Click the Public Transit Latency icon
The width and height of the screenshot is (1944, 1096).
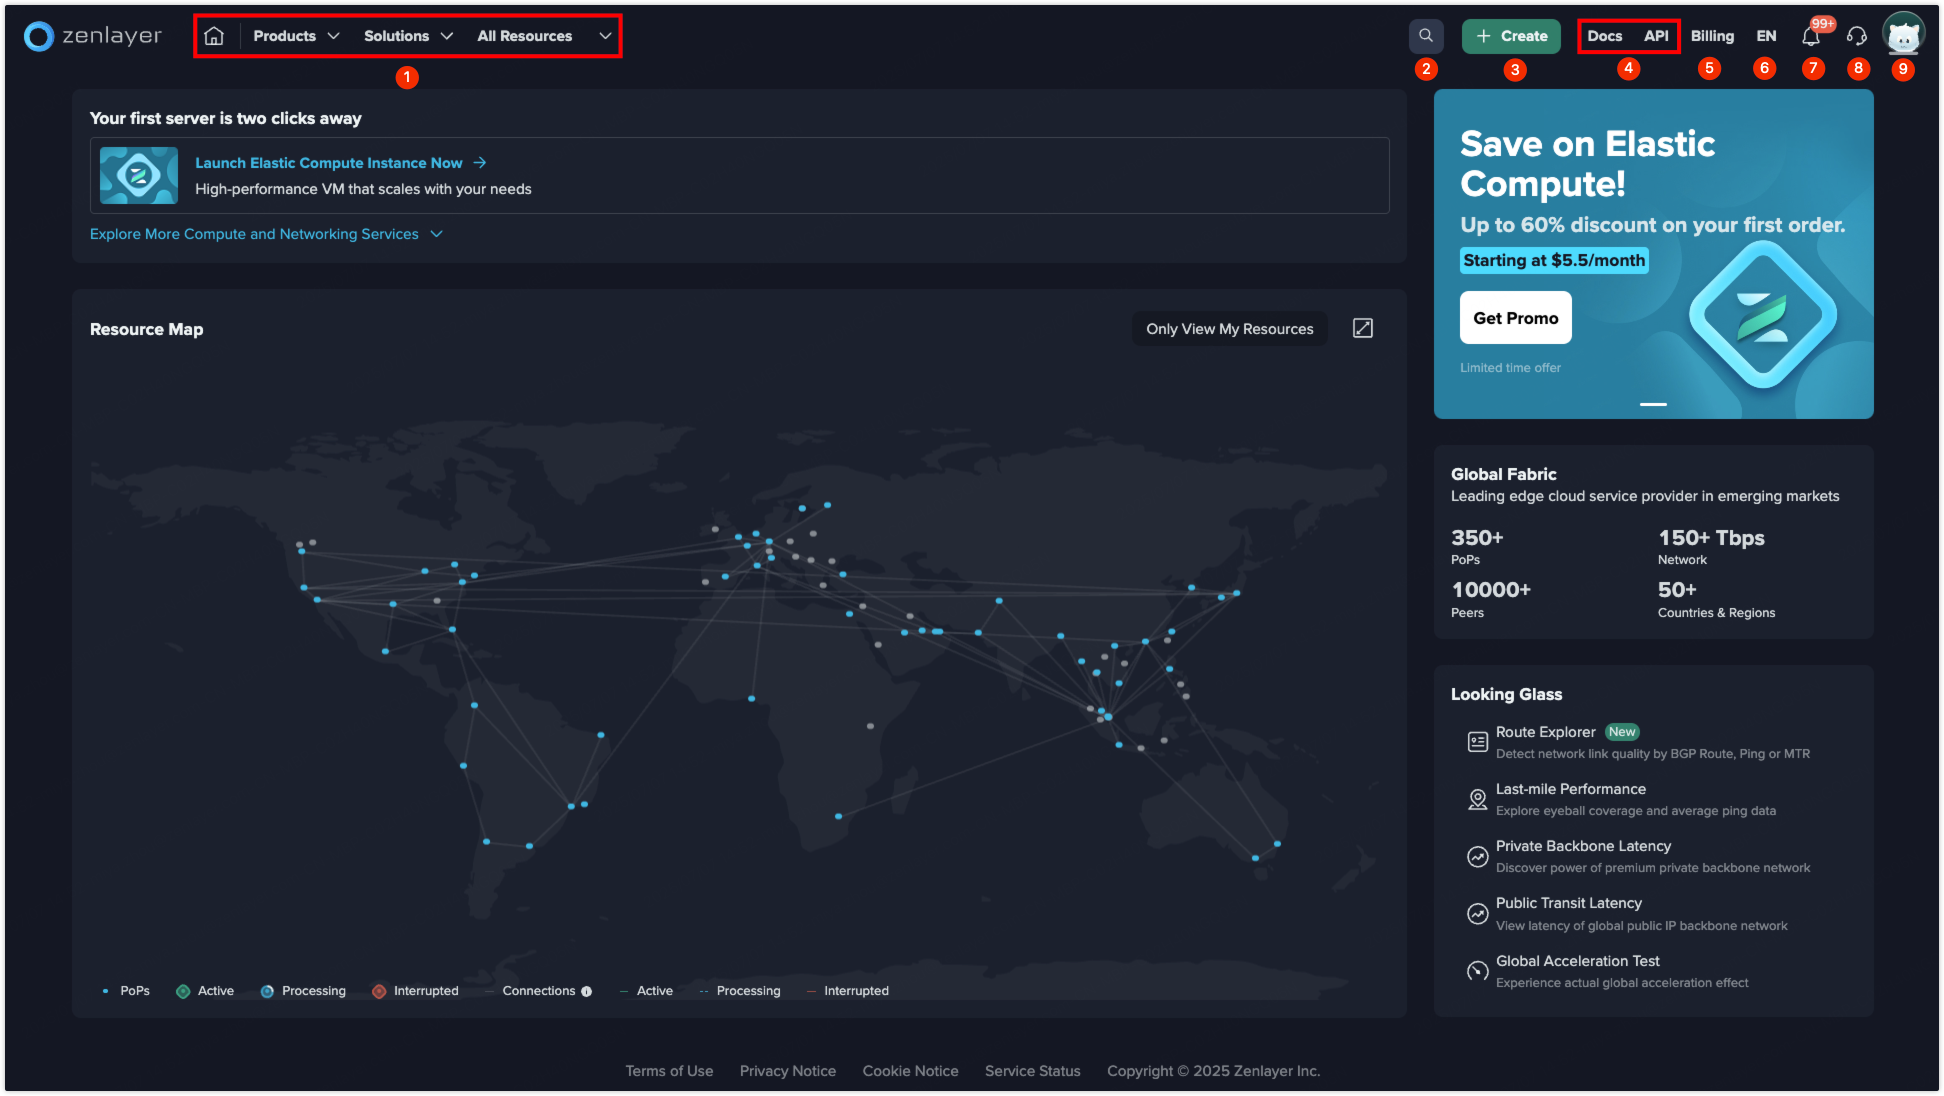(1477, 913)
